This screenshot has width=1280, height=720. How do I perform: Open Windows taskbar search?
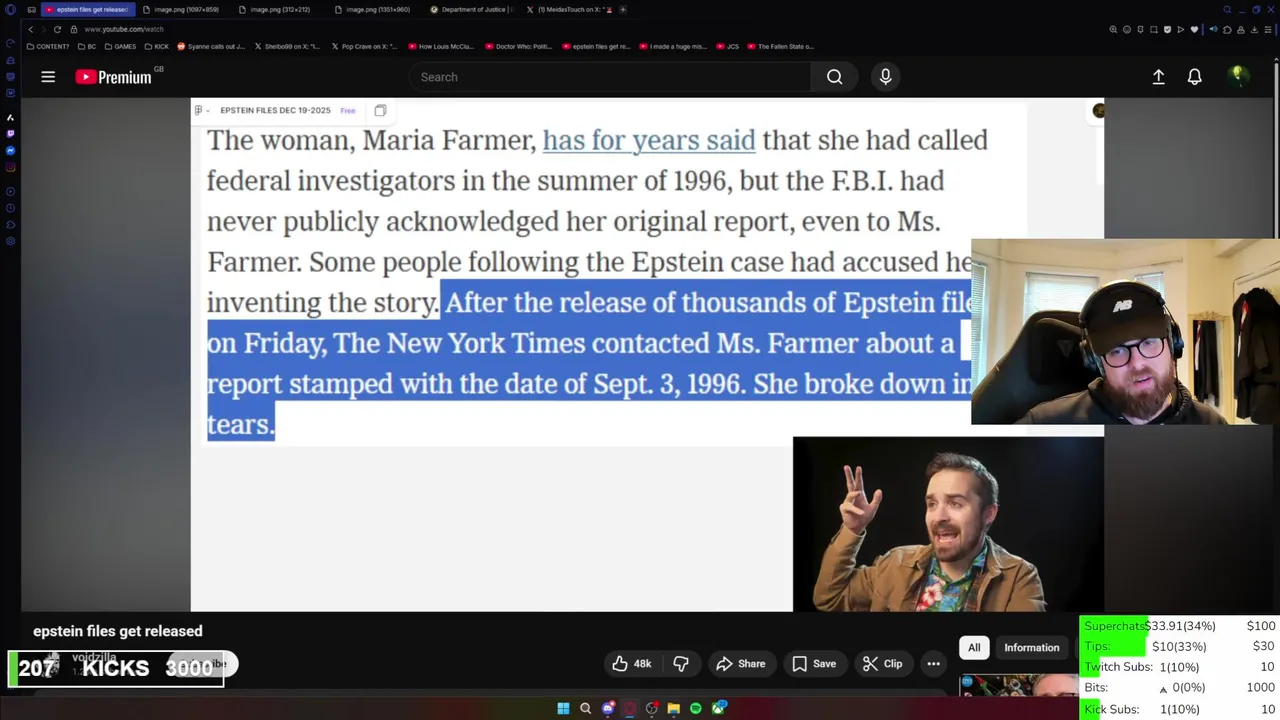pos(585,709)
